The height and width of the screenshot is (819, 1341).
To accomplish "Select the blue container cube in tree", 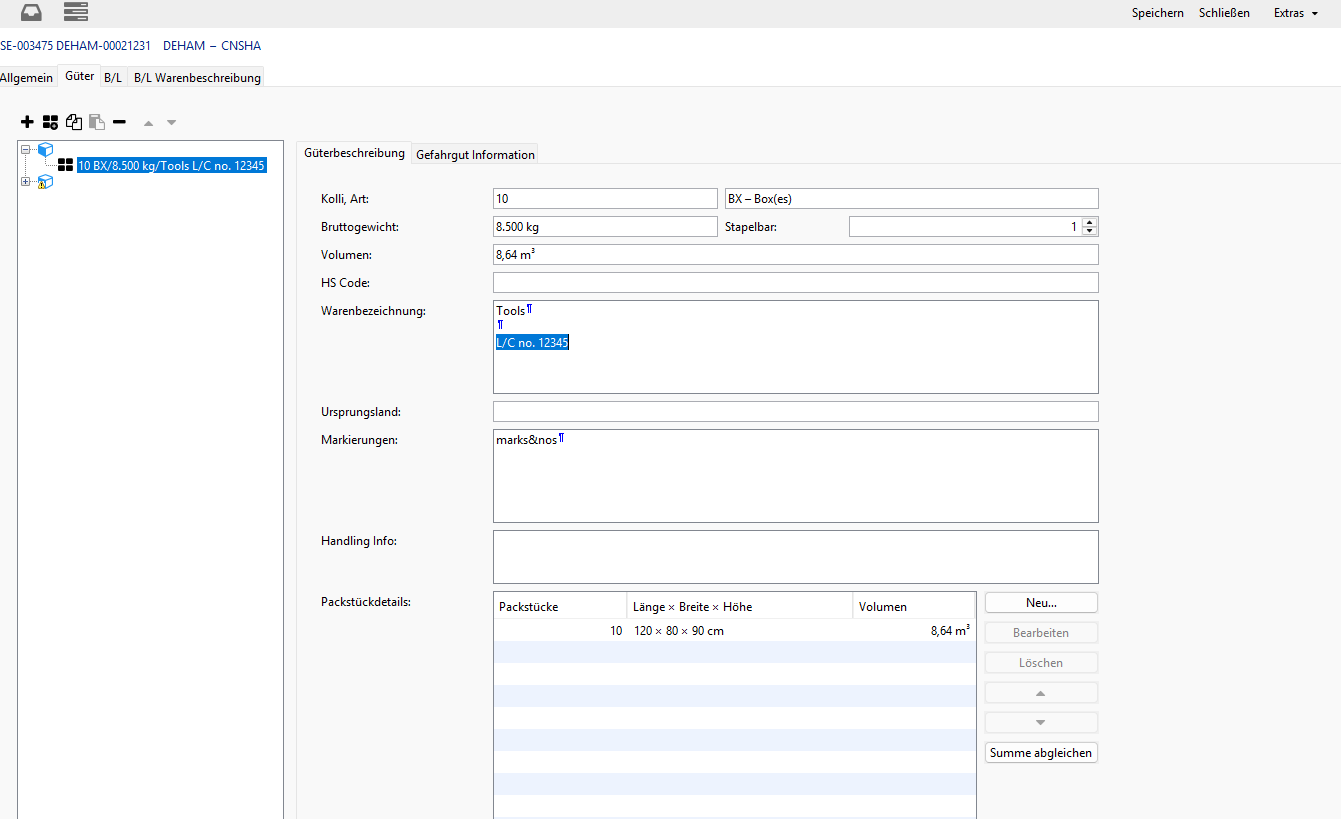I will (x=45, y=150).
